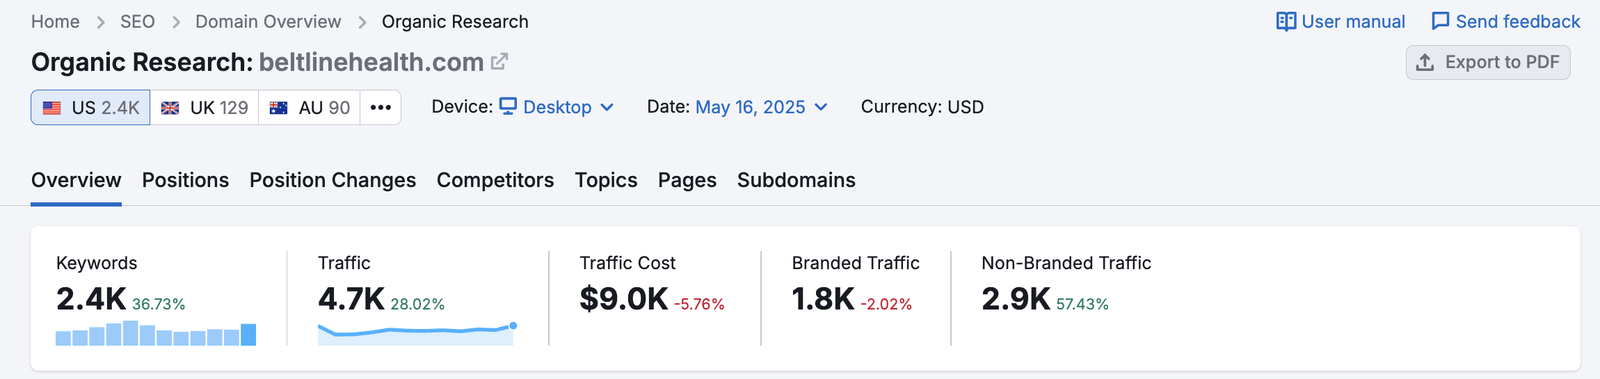
Task: Open external link icon beside beltlinehealth.com
Action: coord(499,62)
